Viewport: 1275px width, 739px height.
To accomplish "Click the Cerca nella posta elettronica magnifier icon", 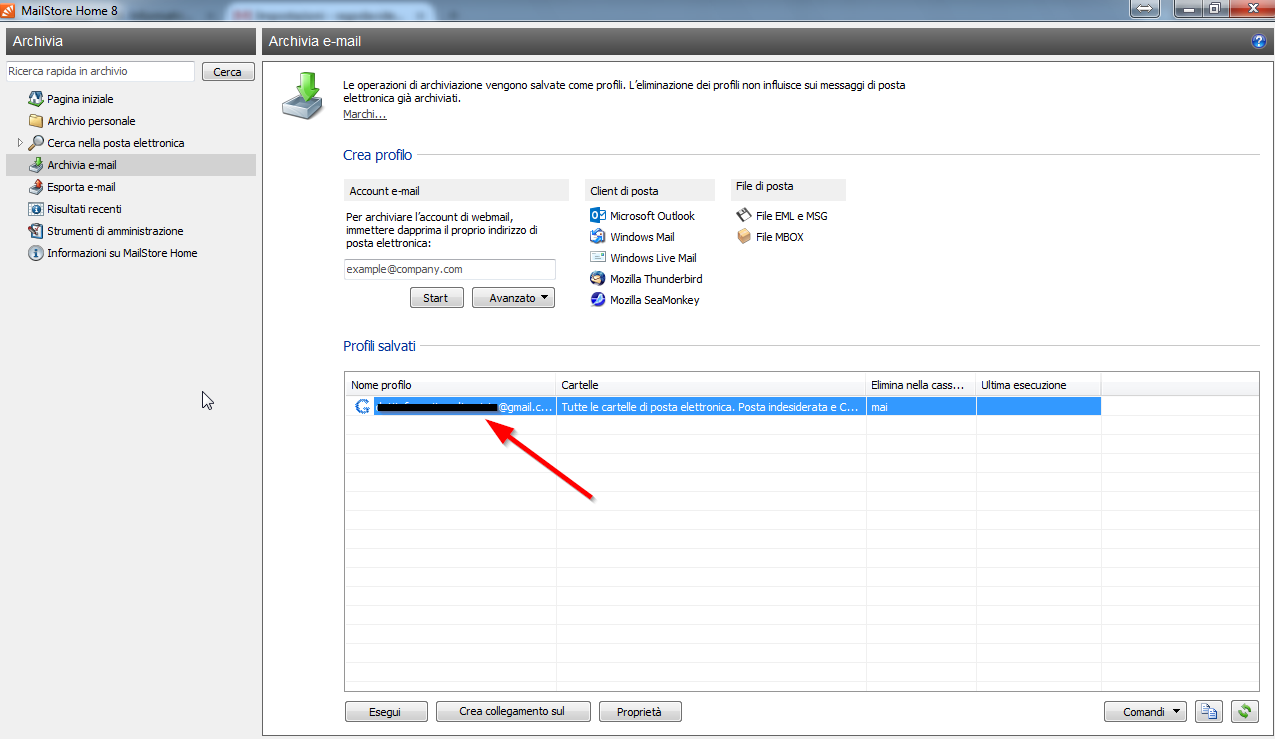I will tap(36, 143).
